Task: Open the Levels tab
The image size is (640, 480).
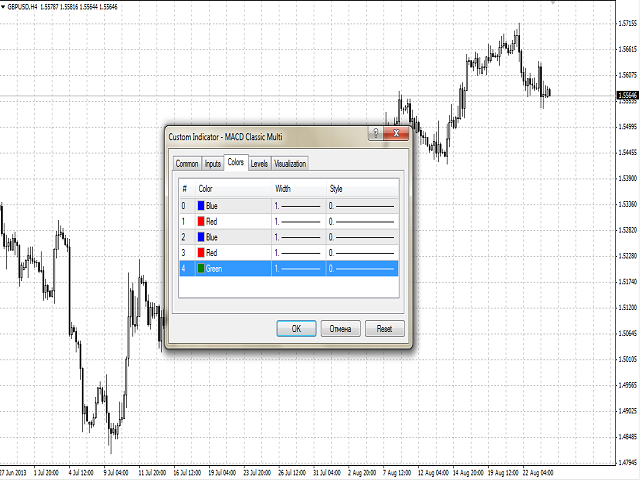Action: pyautogui.click(x=259, y=164)
